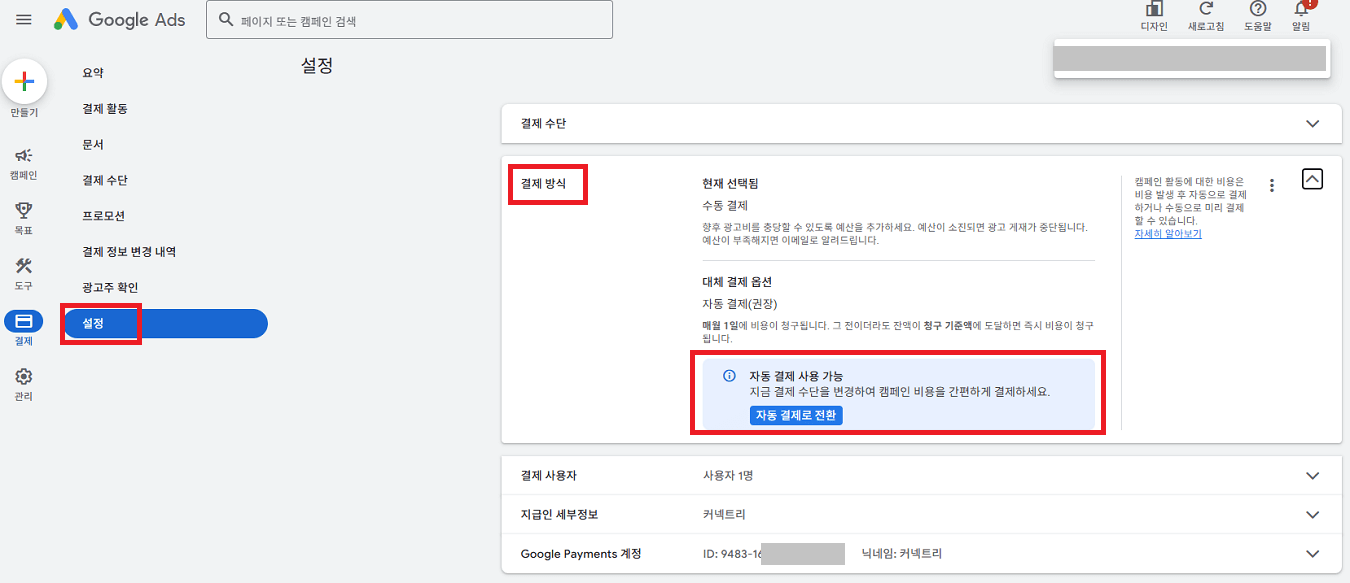Click the 설정 page heading
This screenshot has width=1350, height=583.
(x=317, y=66)
